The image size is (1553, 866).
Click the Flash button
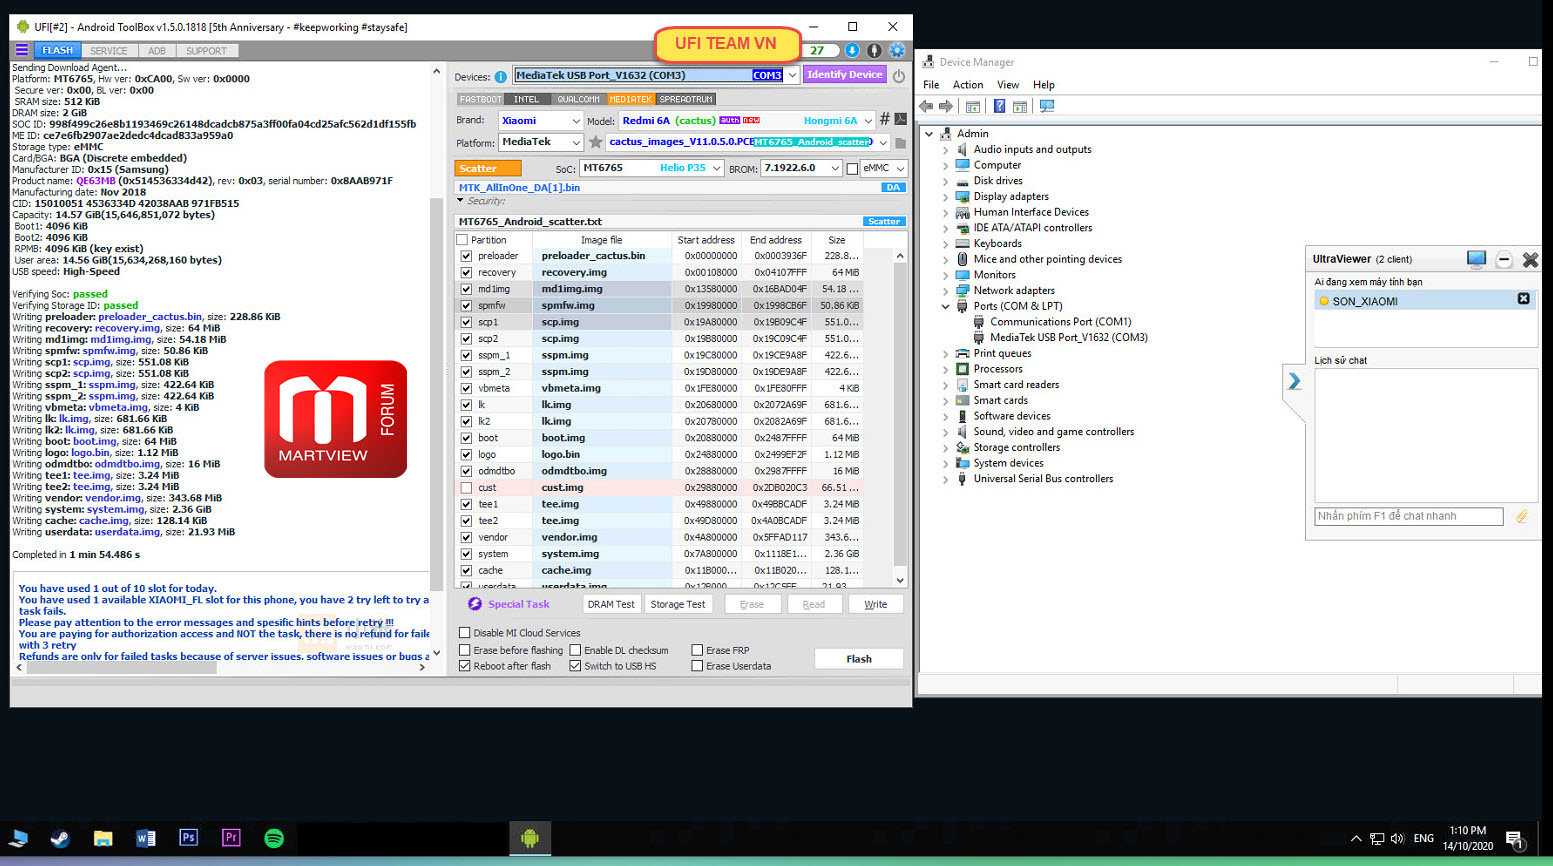pyautogui.click(x=859, y=659)
